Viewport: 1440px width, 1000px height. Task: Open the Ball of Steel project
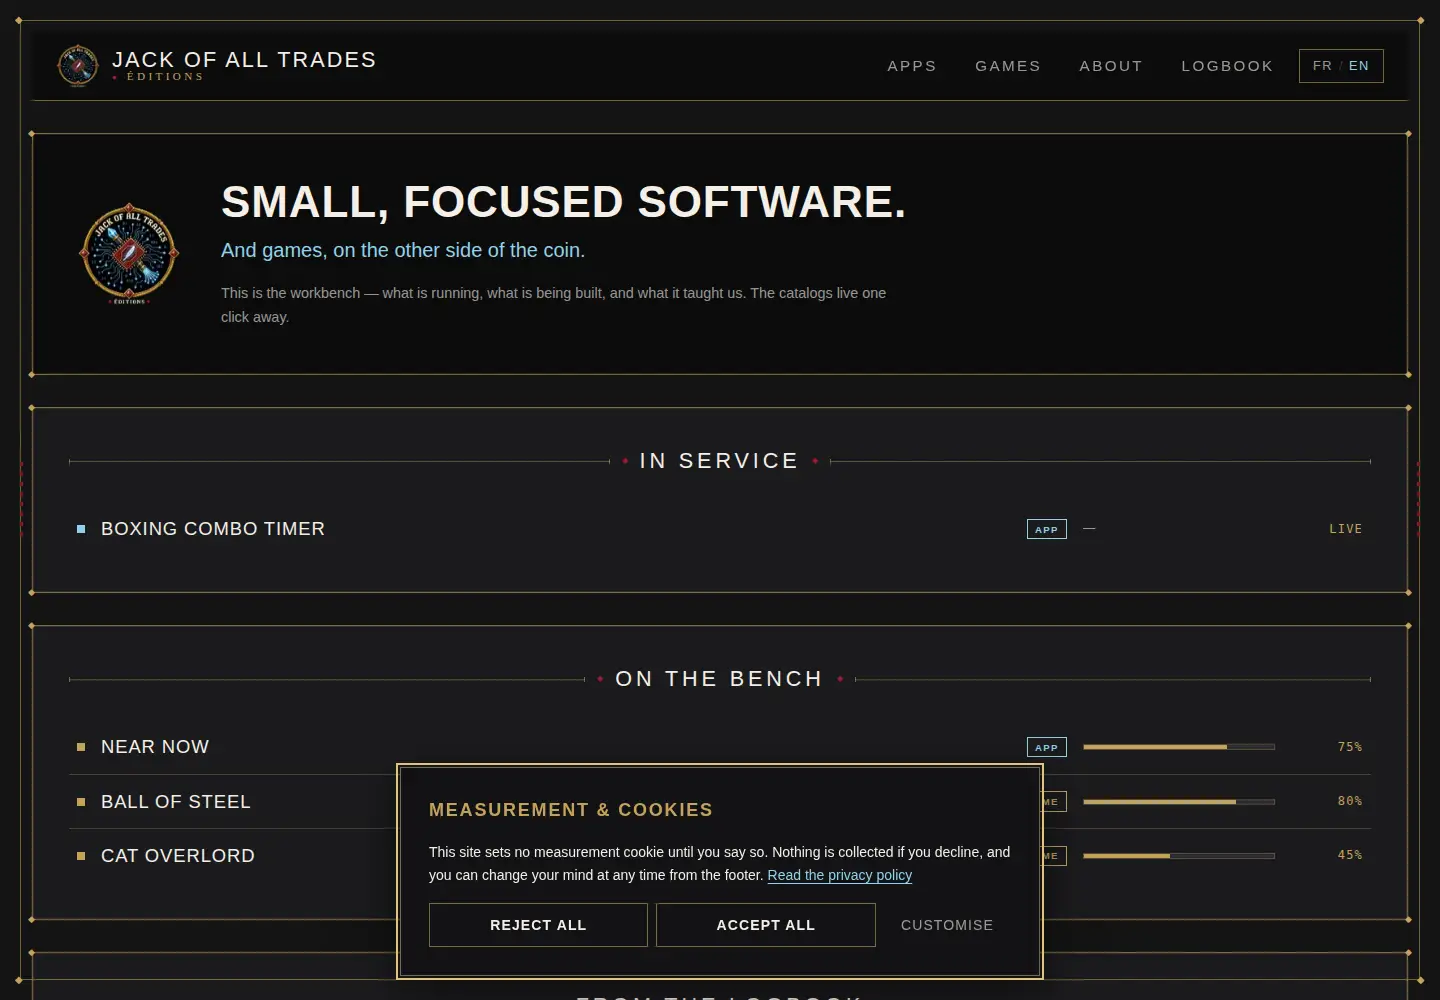[176, 802]
